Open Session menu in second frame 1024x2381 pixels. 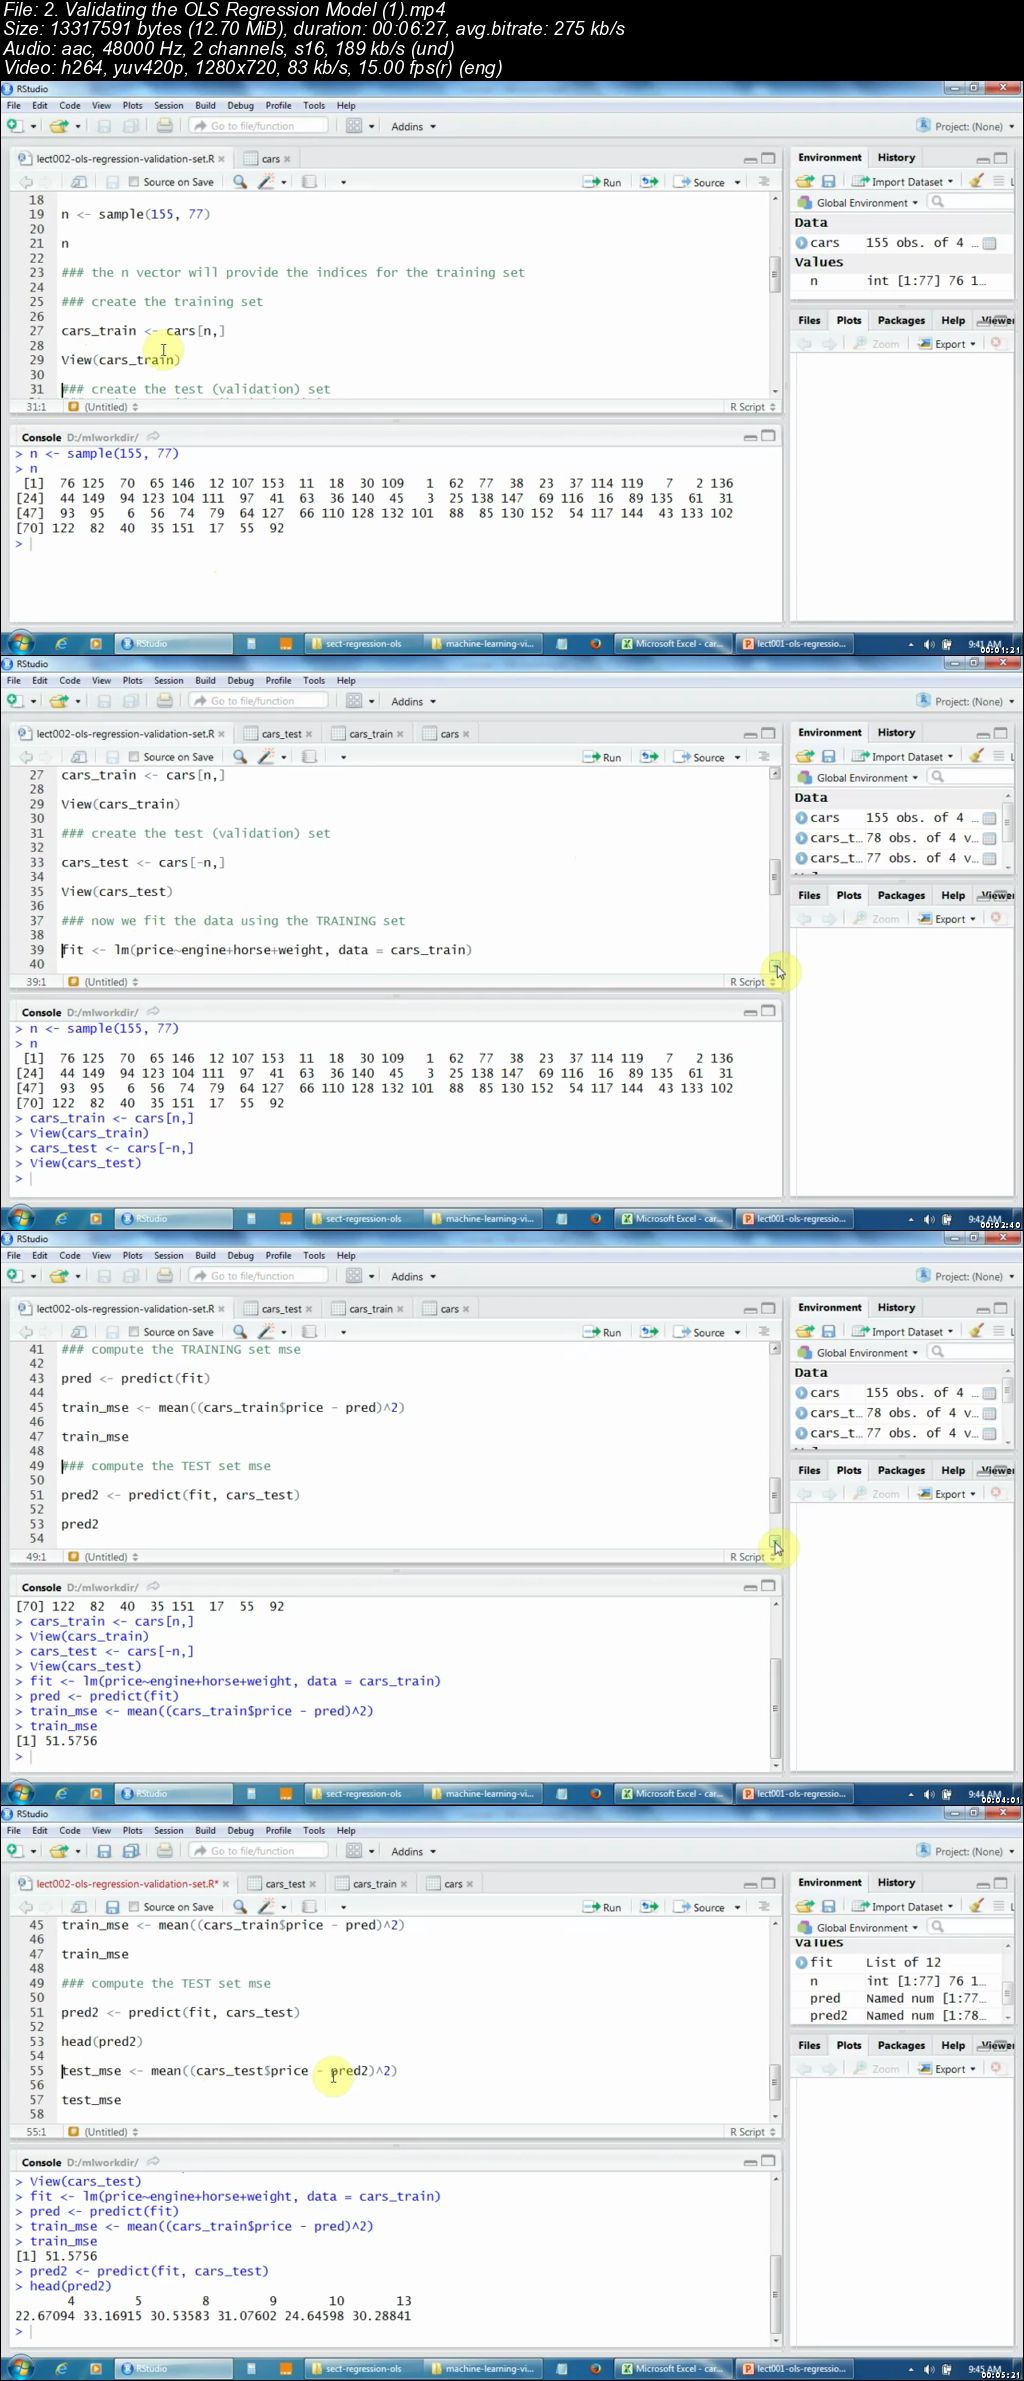pos(168,681)
